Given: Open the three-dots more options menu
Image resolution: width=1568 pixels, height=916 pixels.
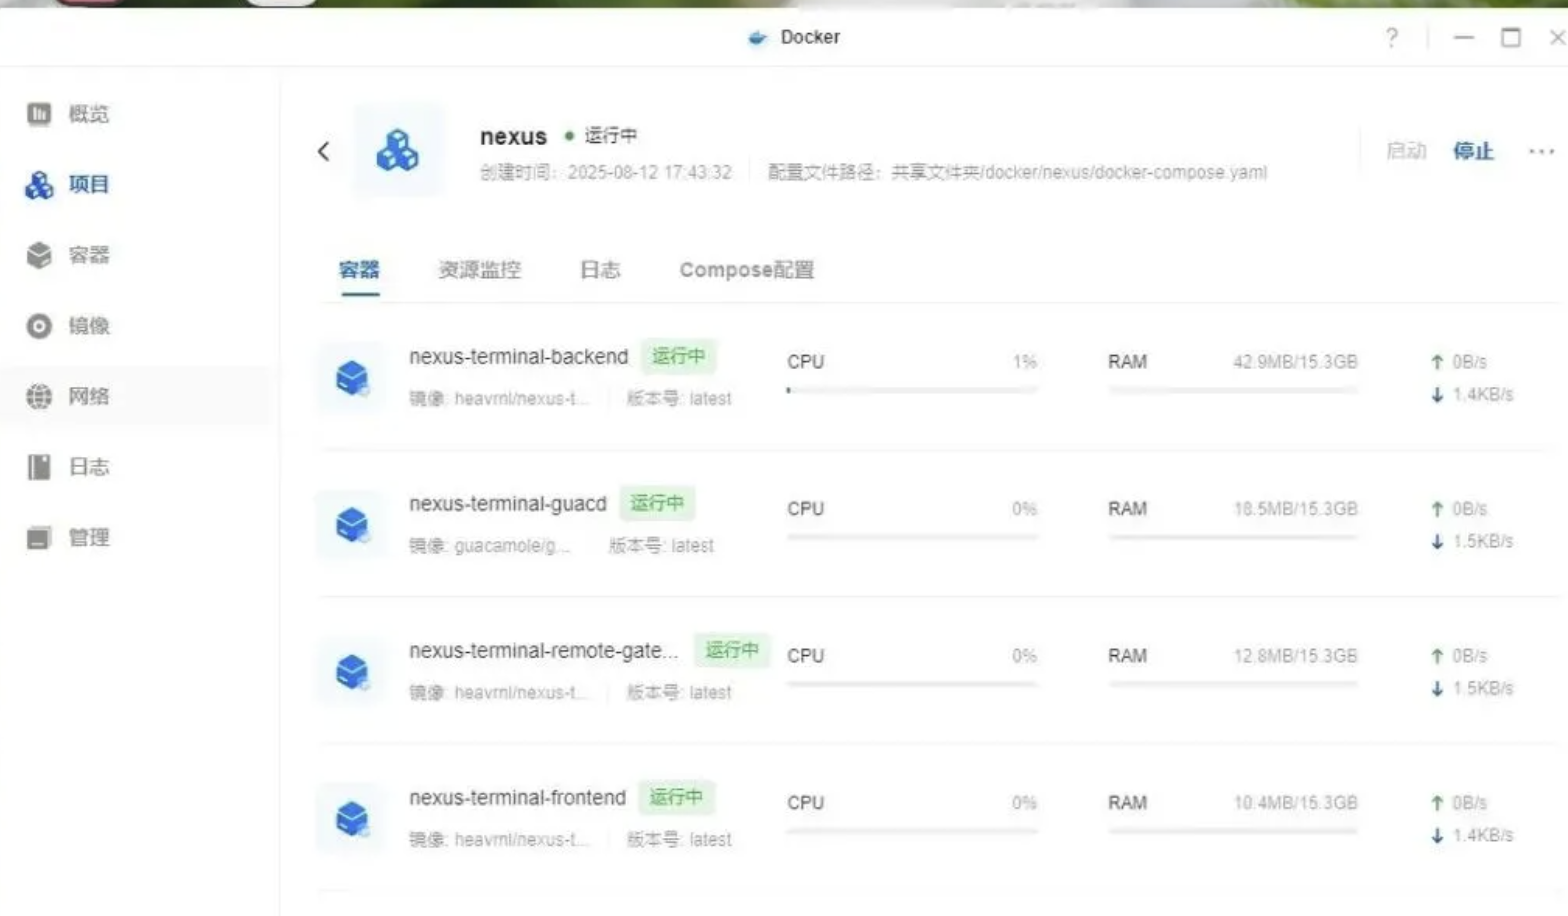Looking at the screenshot, I should coord(1541,151).
